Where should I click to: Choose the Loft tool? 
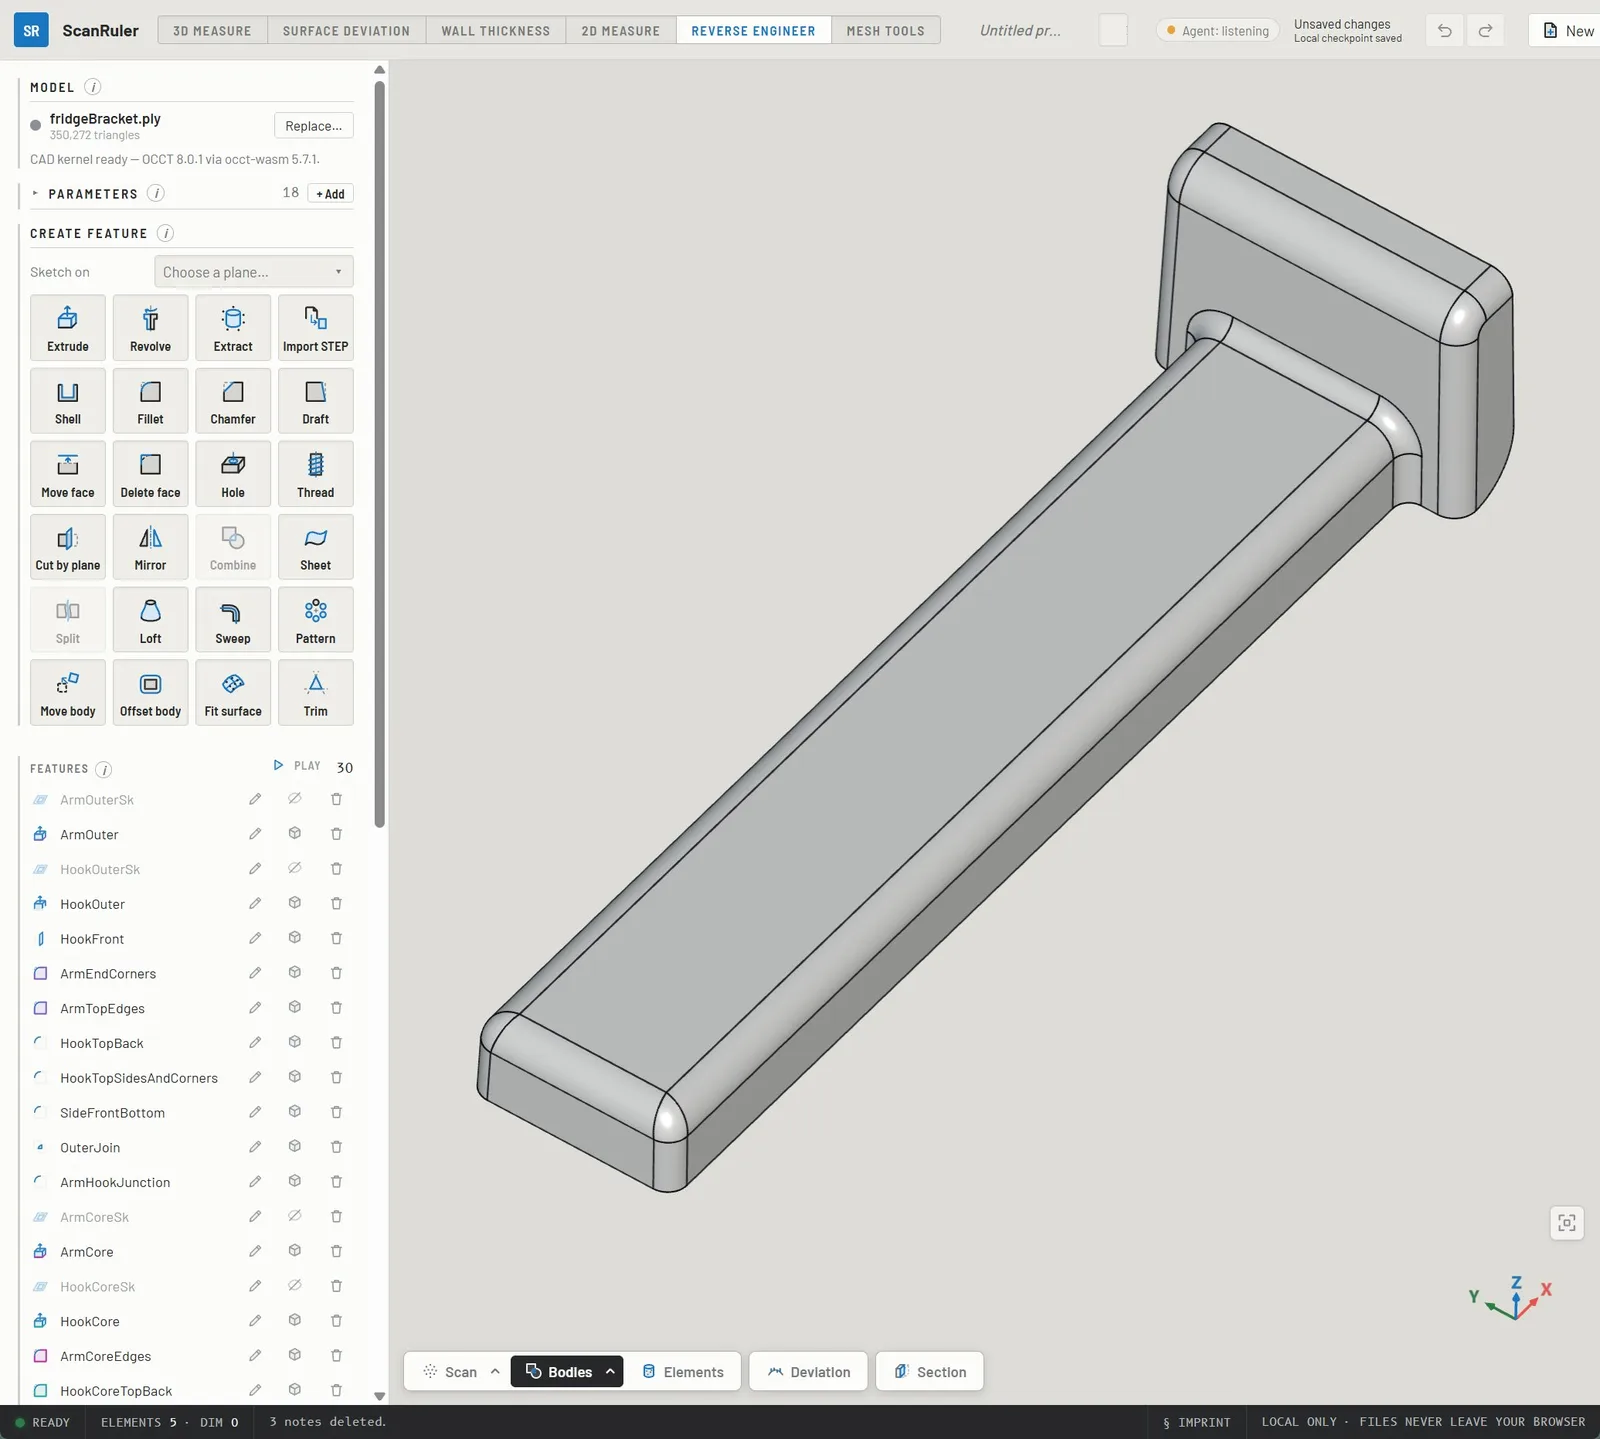tap(150, 620)
